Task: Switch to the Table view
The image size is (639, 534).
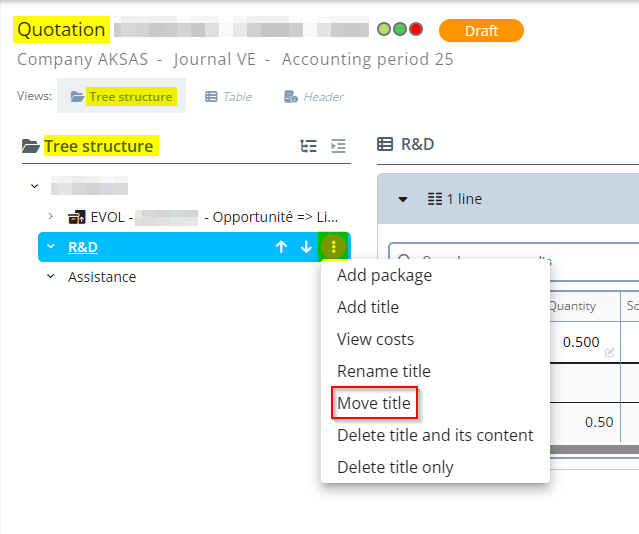Action: tap(228, 97)
